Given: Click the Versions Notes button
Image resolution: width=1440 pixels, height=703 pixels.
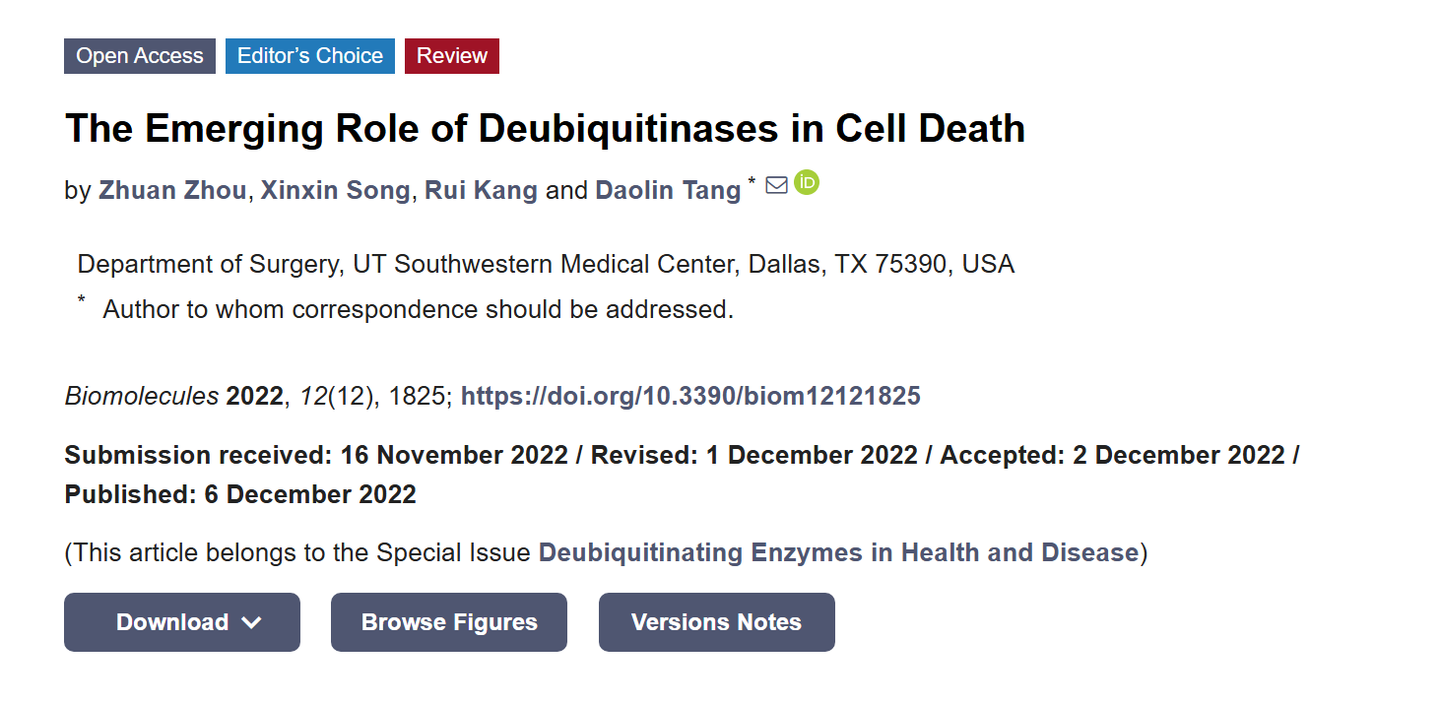Looking at the screenshot, I should tap(716, 622).
